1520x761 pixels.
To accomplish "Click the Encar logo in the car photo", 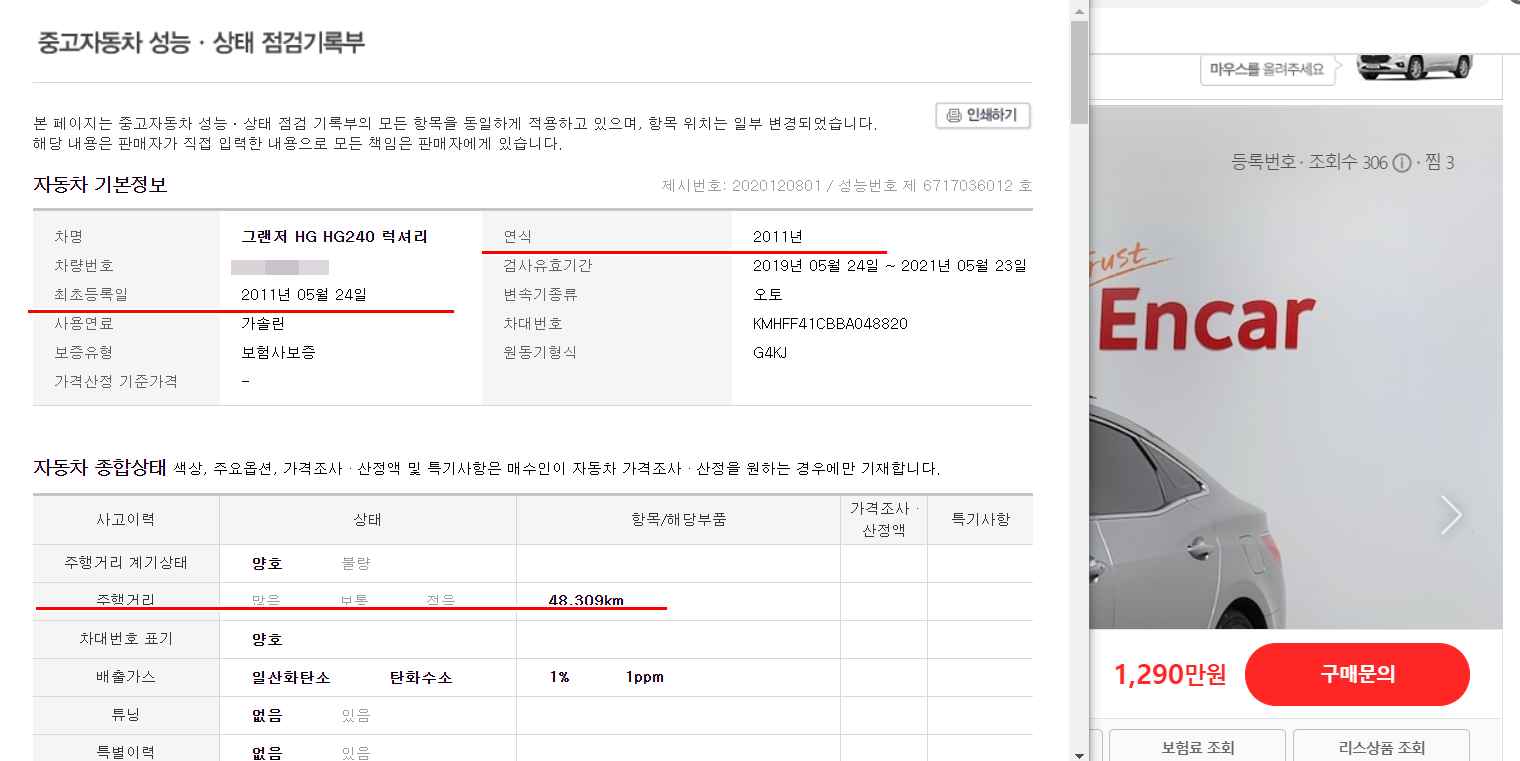I will [x=1204, y=320].
